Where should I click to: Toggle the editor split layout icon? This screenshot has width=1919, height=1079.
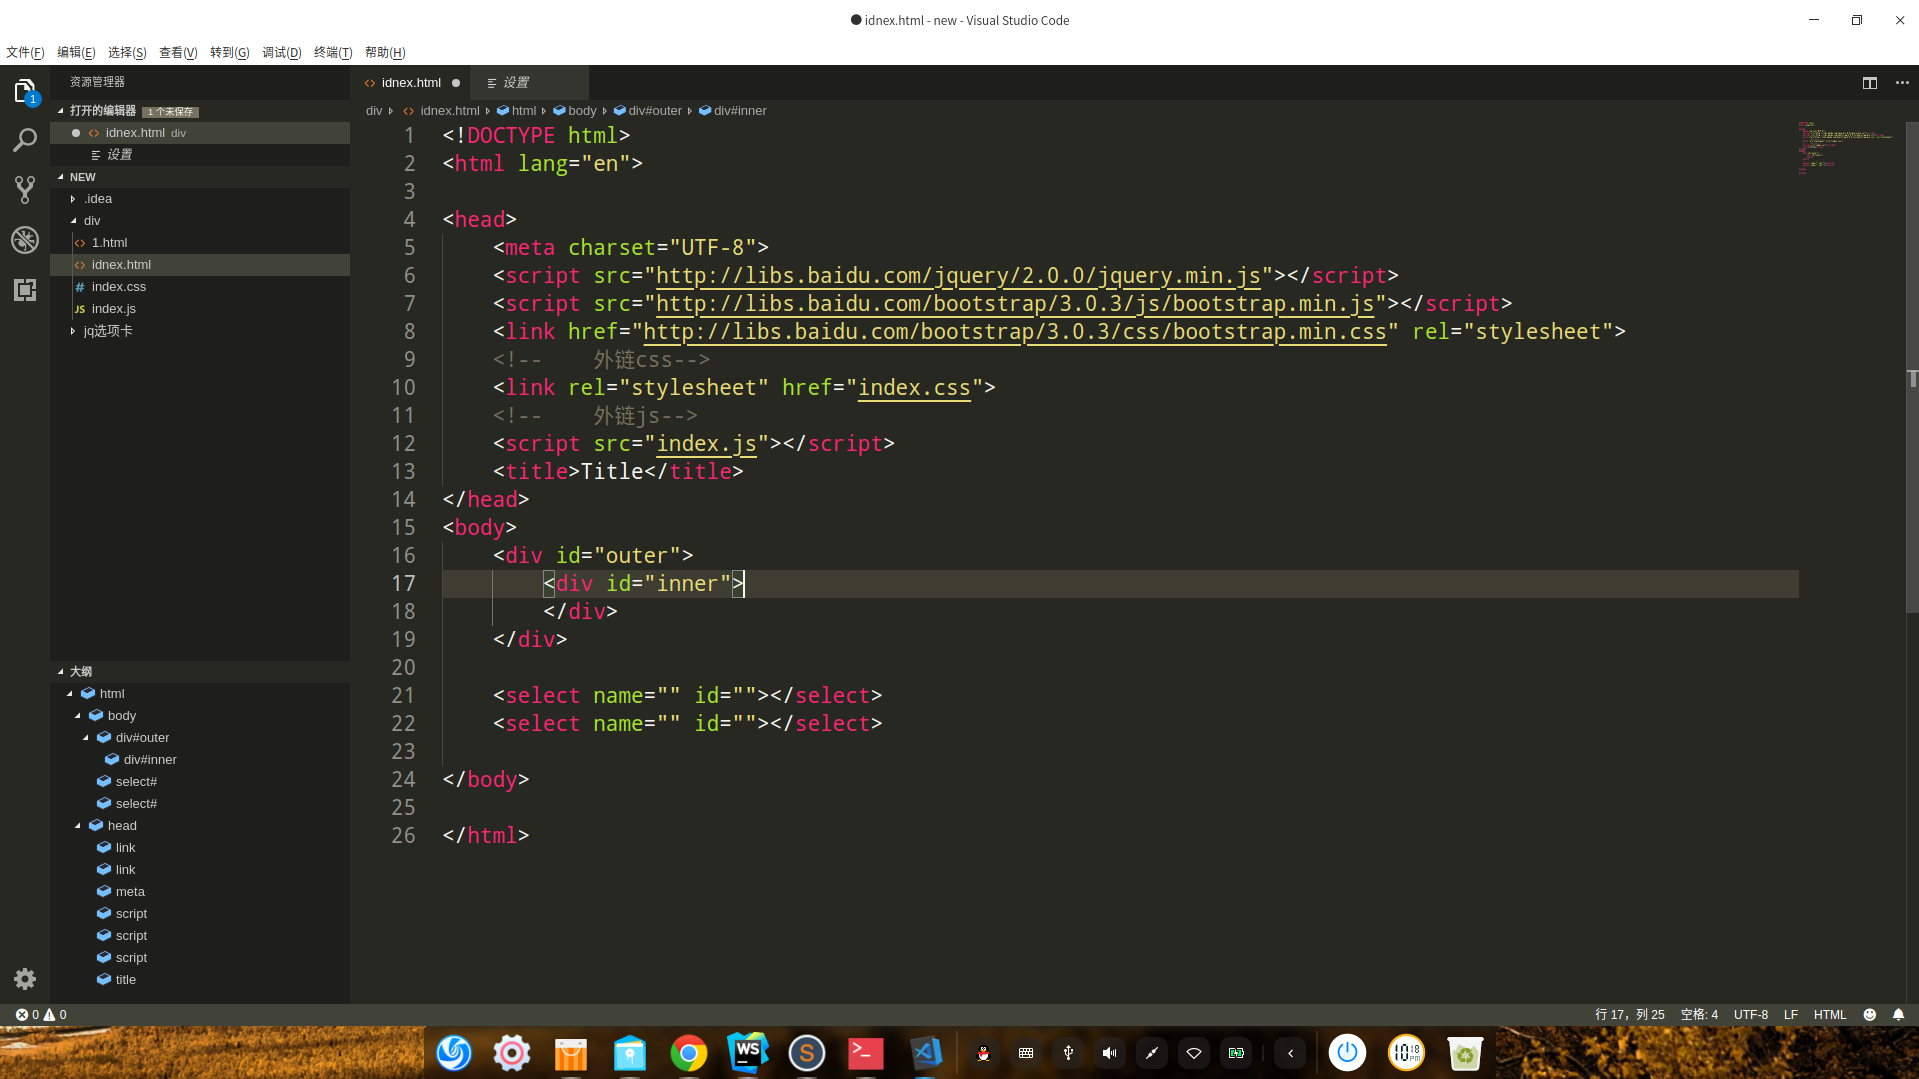tap(1869, 83)
